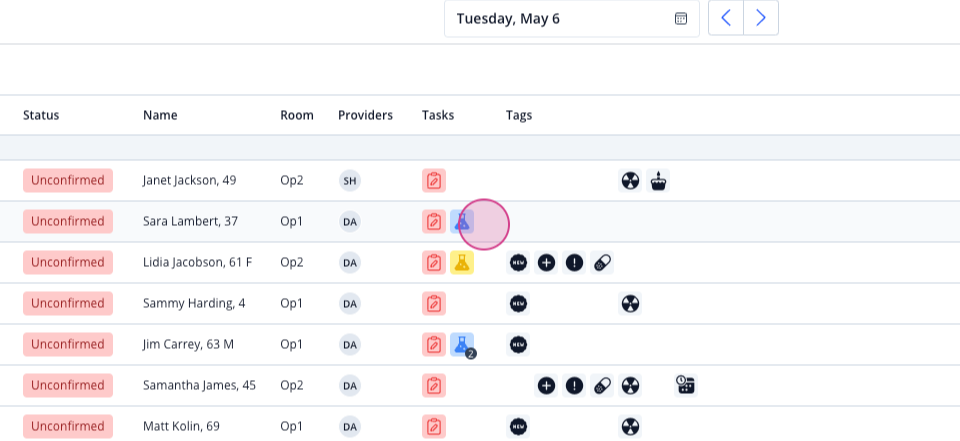Click the Tuesday, May 6 date field

pos(572,18)
